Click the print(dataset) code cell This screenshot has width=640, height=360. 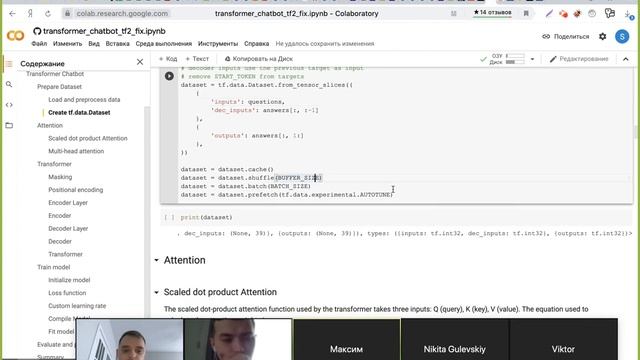[396, 218]
